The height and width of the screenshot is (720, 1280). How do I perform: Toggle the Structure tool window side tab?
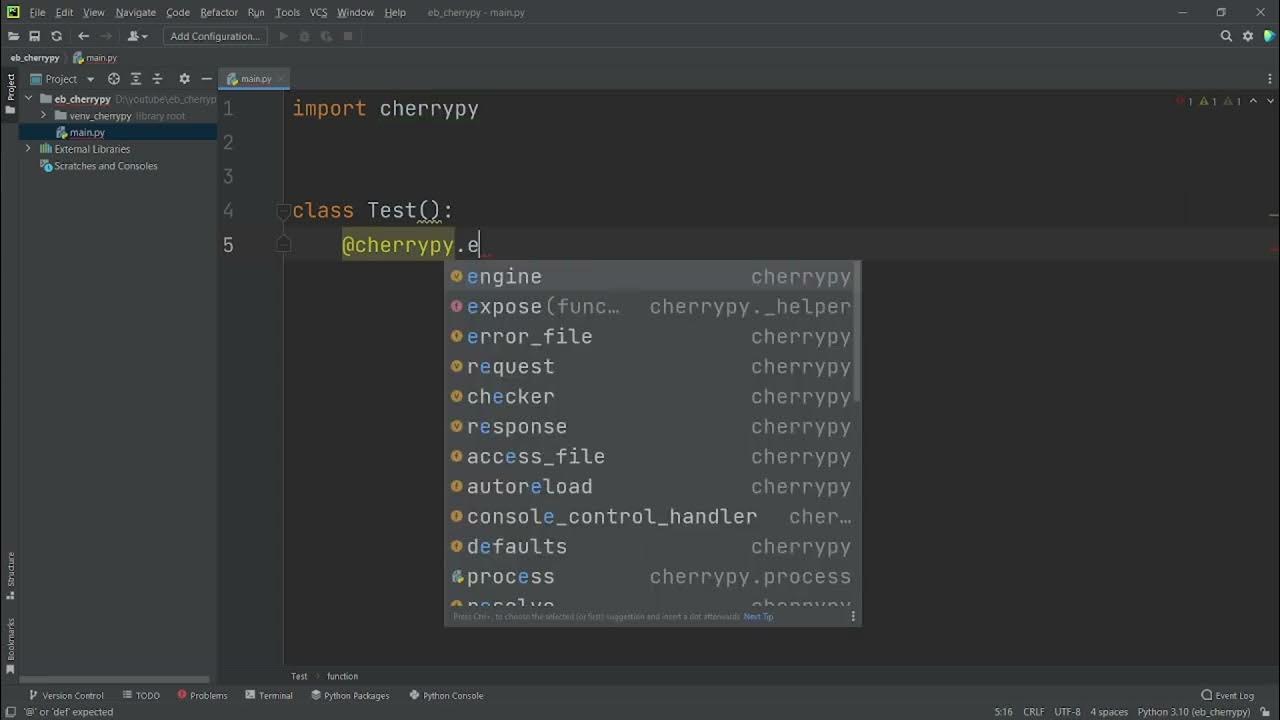pyautogui.click(x=10, y=574)
